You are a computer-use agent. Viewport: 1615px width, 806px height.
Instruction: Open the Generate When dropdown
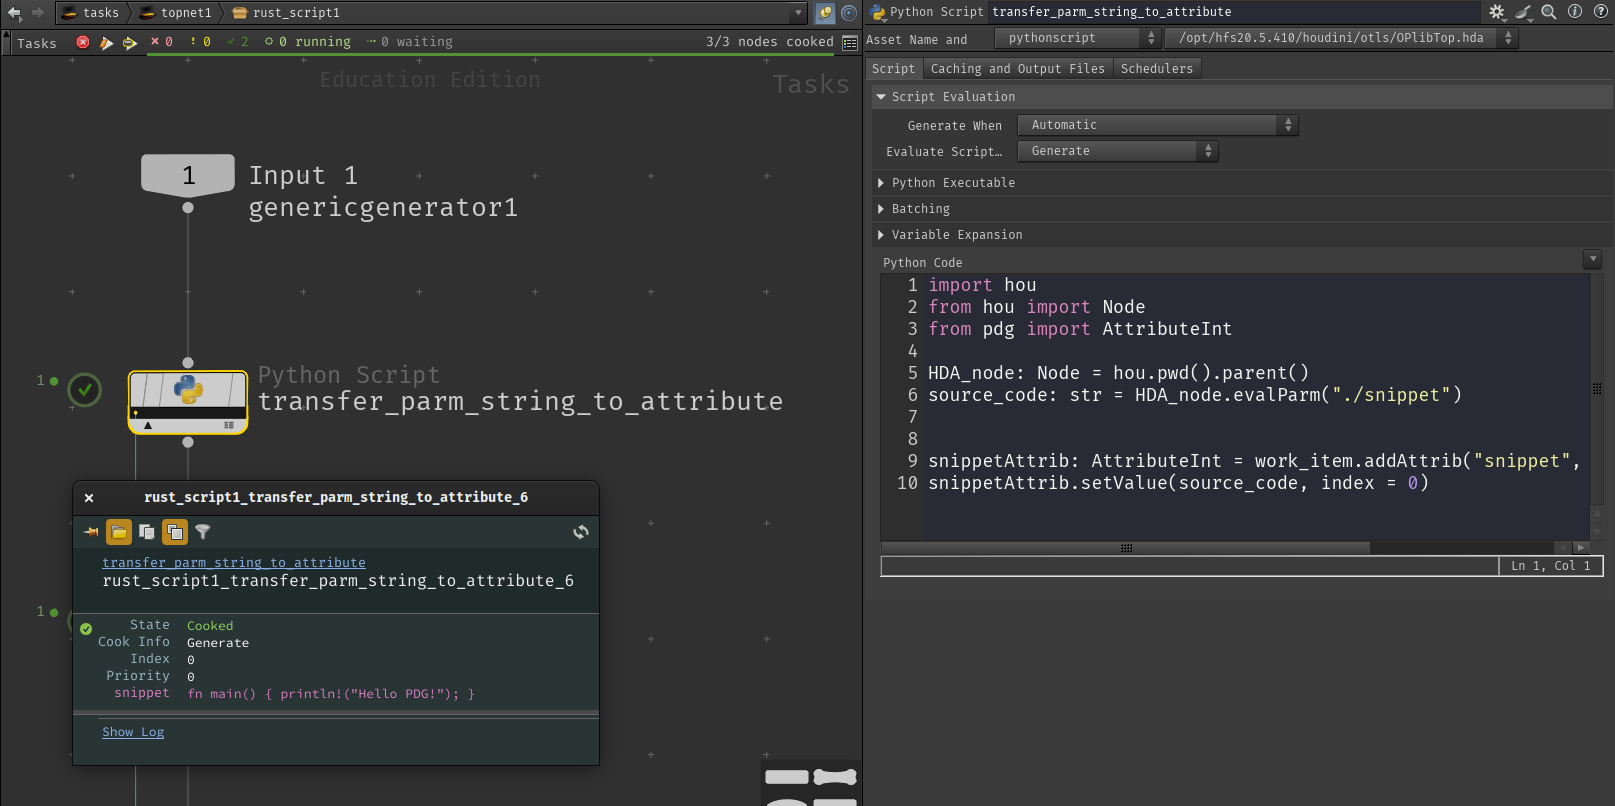point(1157,125)
